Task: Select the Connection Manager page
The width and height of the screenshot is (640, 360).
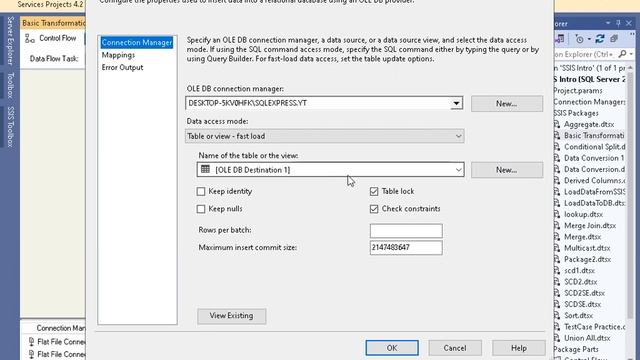Action: (137, 42)
